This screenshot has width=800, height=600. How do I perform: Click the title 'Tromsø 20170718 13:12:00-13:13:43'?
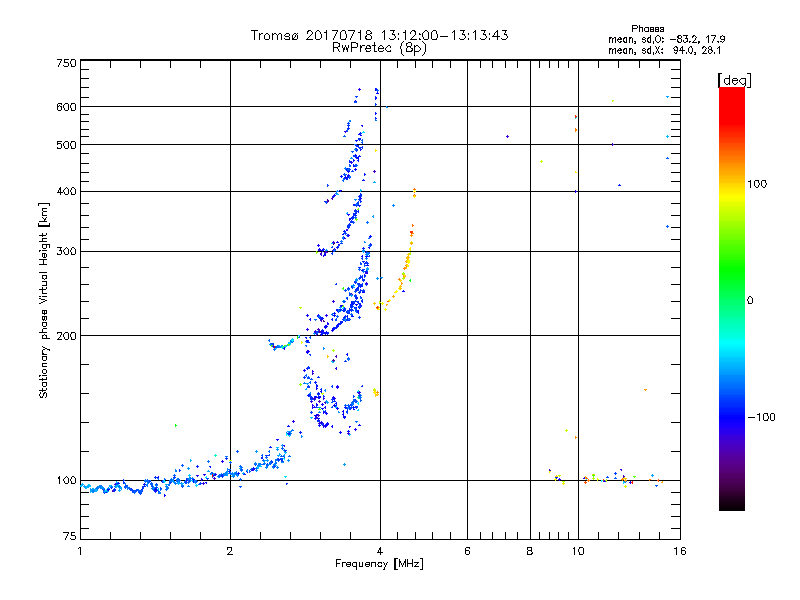point(379,35)
